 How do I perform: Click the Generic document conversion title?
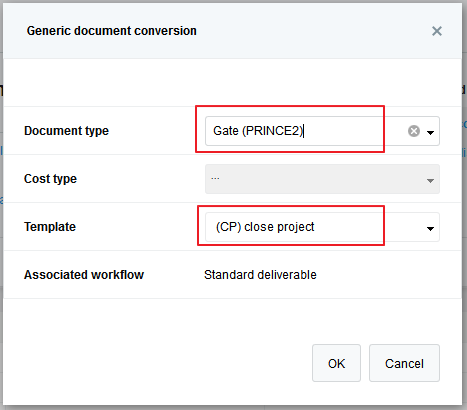tap(112, 31)
